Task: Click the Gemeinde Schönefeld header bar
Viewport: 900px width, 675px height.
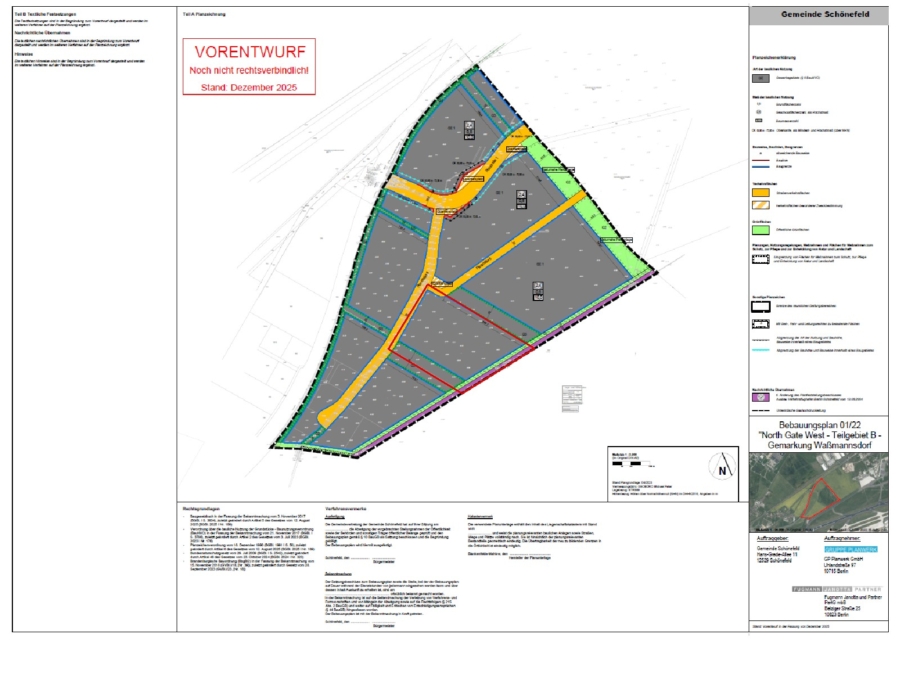Action: click(x=818, y=15)
